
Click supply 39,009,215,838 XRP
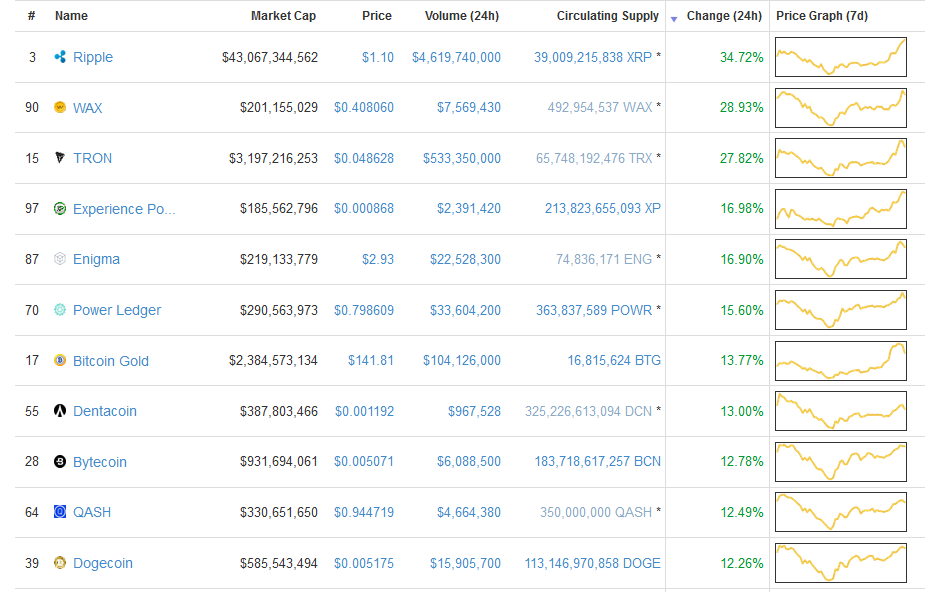coord(593,57)
